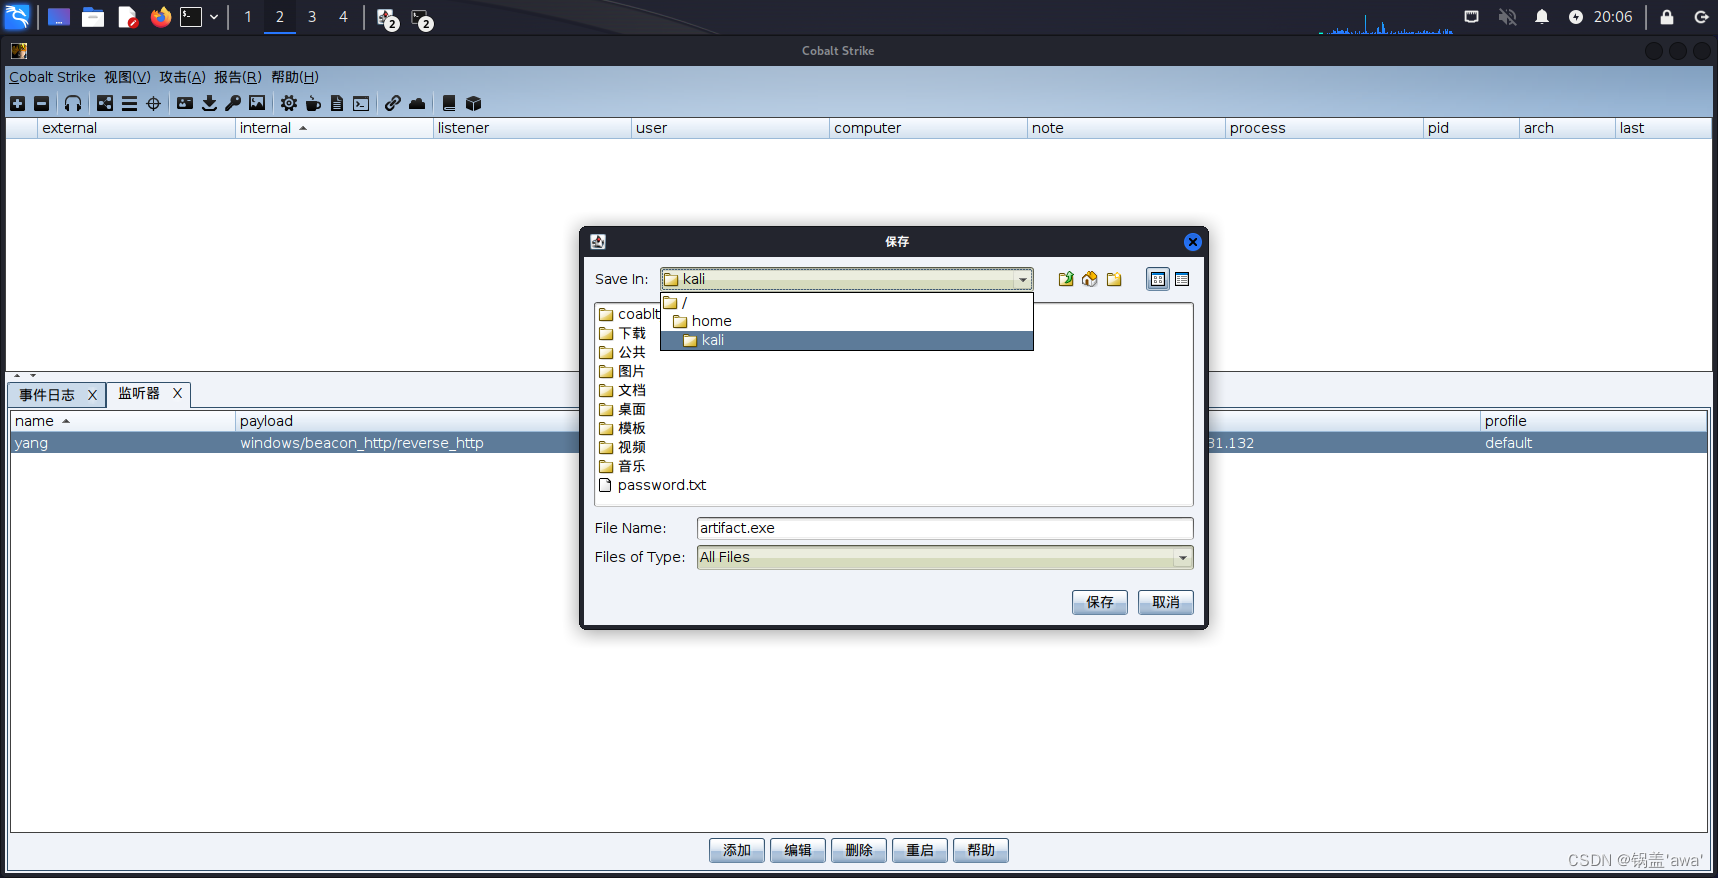Screen dimensions: 1718x878
Task: Close the 监听器 tab with X
Action: [177, 393]
